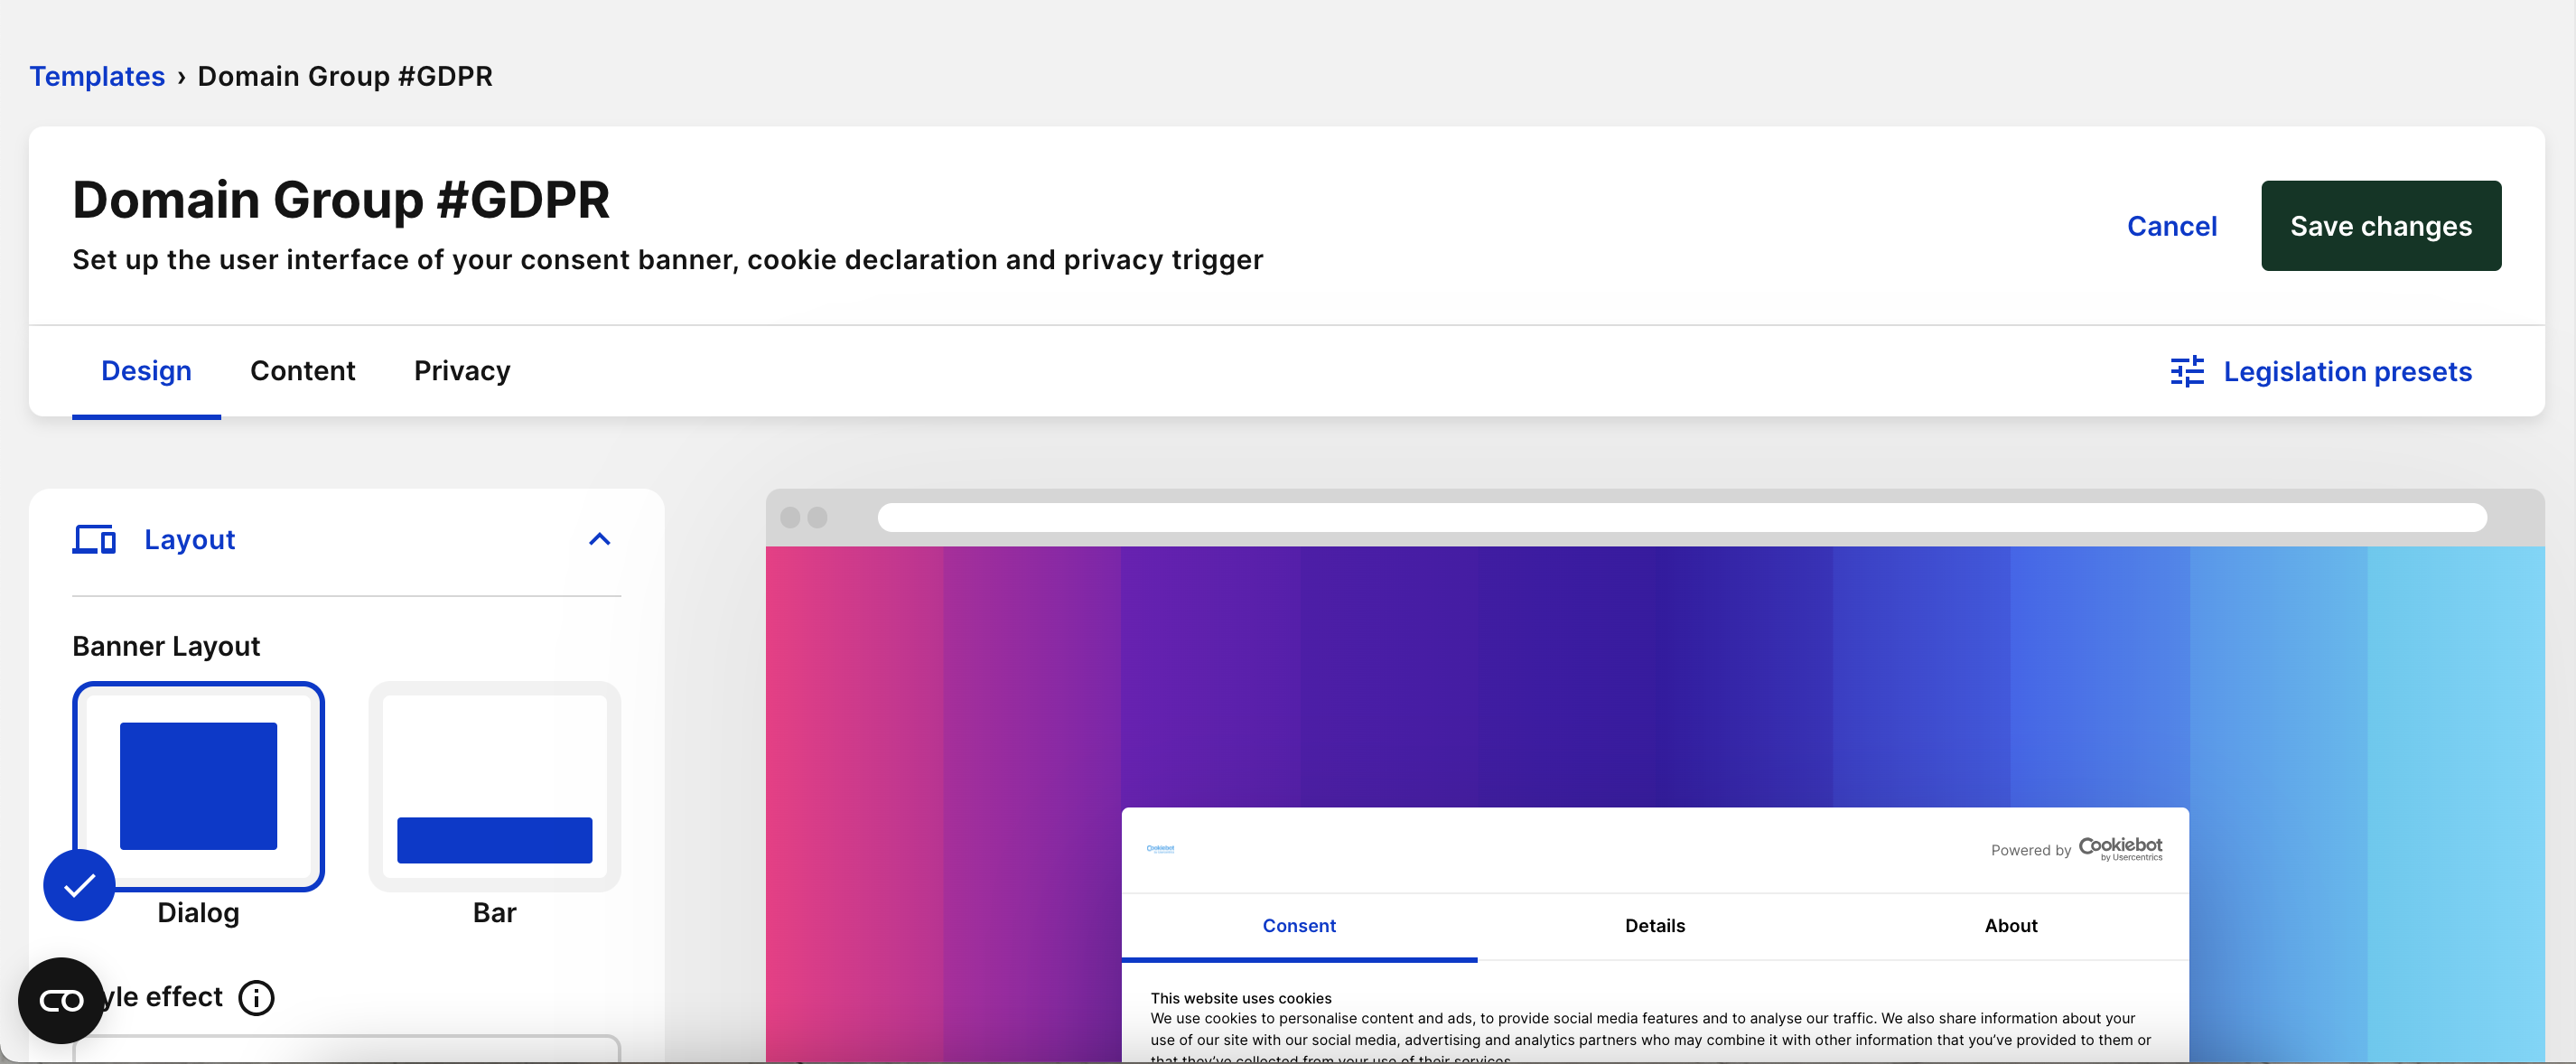
Task: Open Legislation presets
Action: (2320, 371)
